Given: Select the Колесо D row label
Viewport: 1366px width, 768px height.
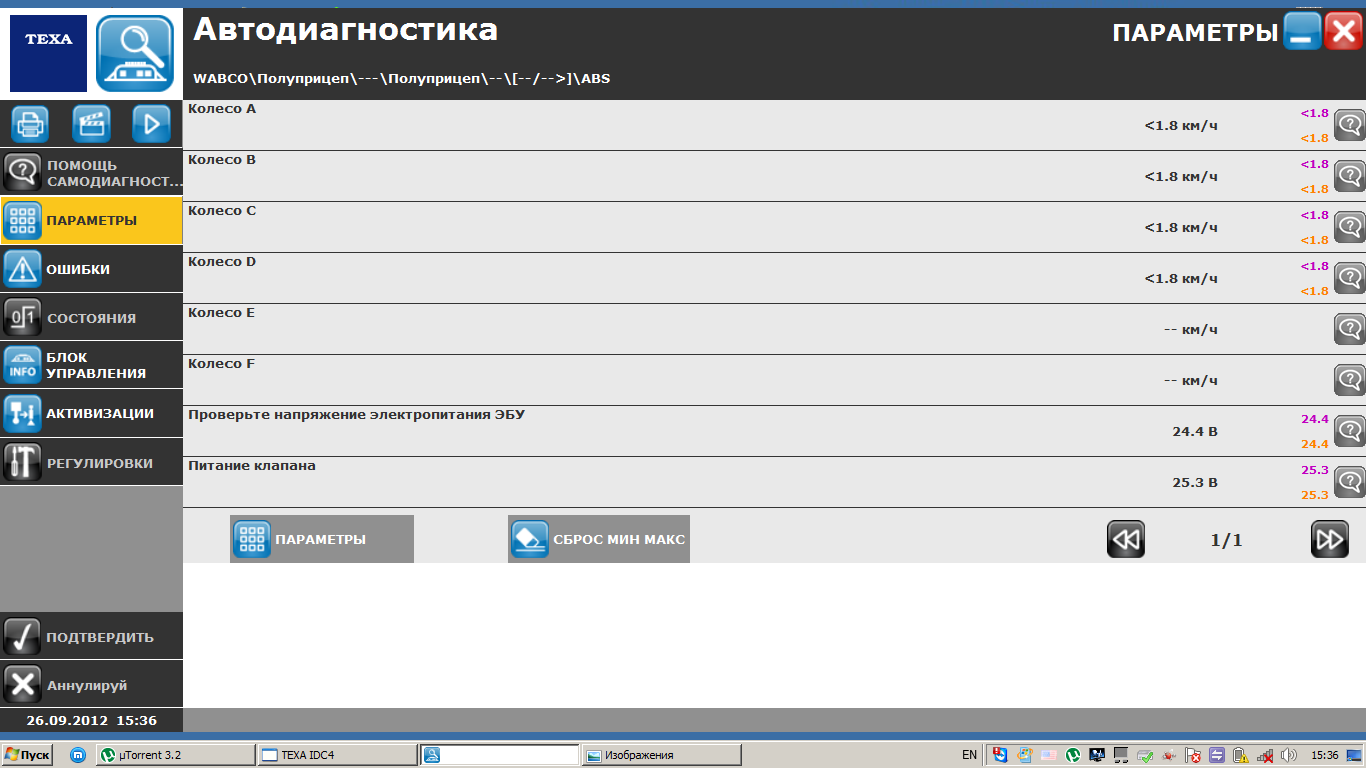Looking at the screenshot, I should (222, 261).
